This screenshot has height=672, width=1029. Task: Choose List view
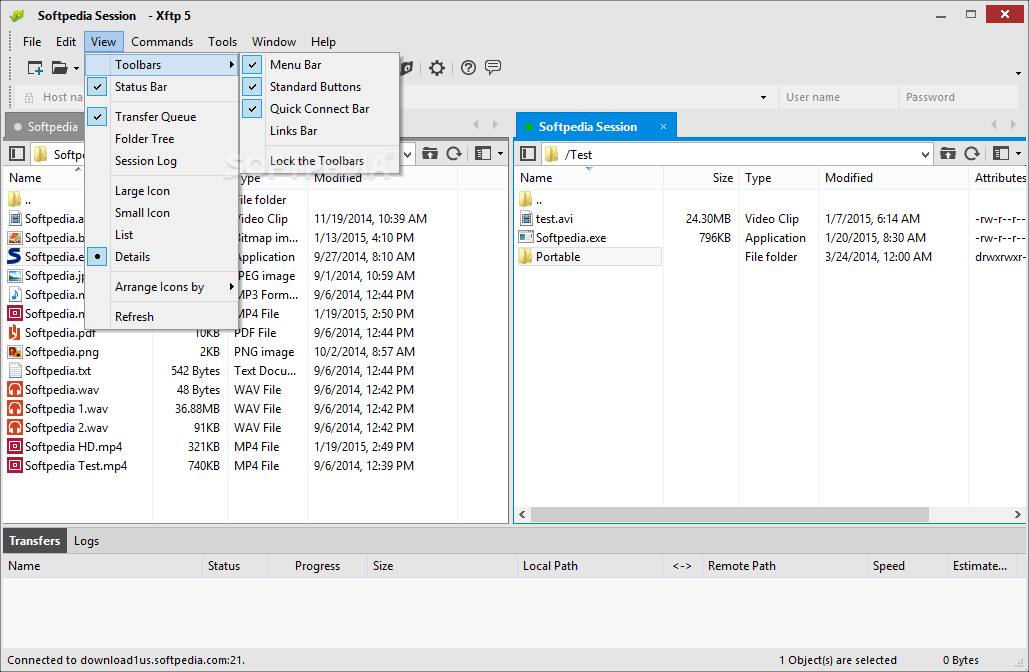pyautogui.click(x=162, y=235)
